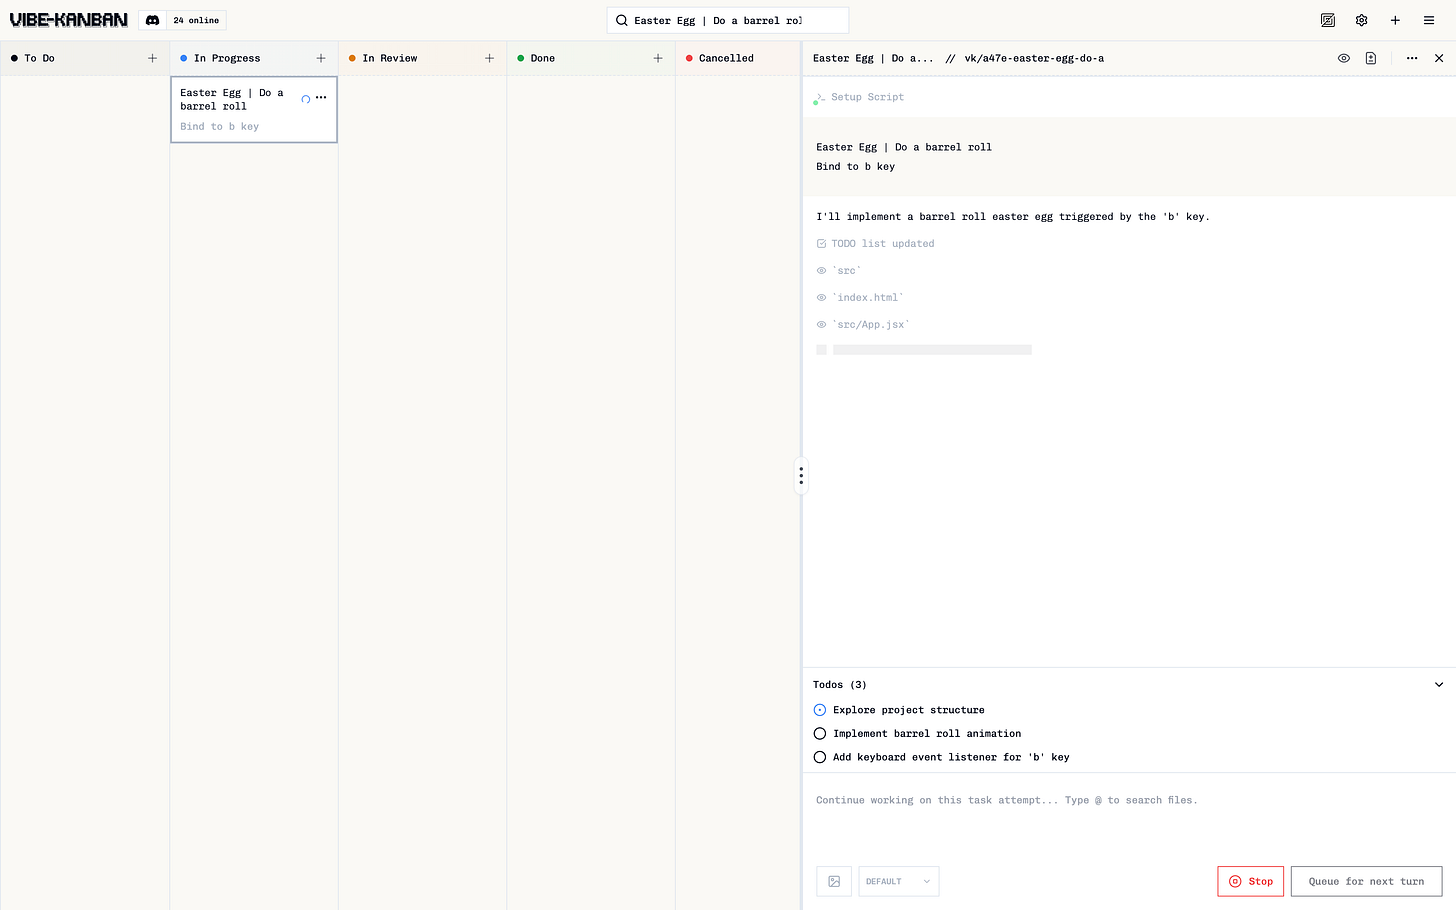Toggle the eye preview icon in the task header
Viewport: 1456px width, 910px height.
coord(1344,58)
